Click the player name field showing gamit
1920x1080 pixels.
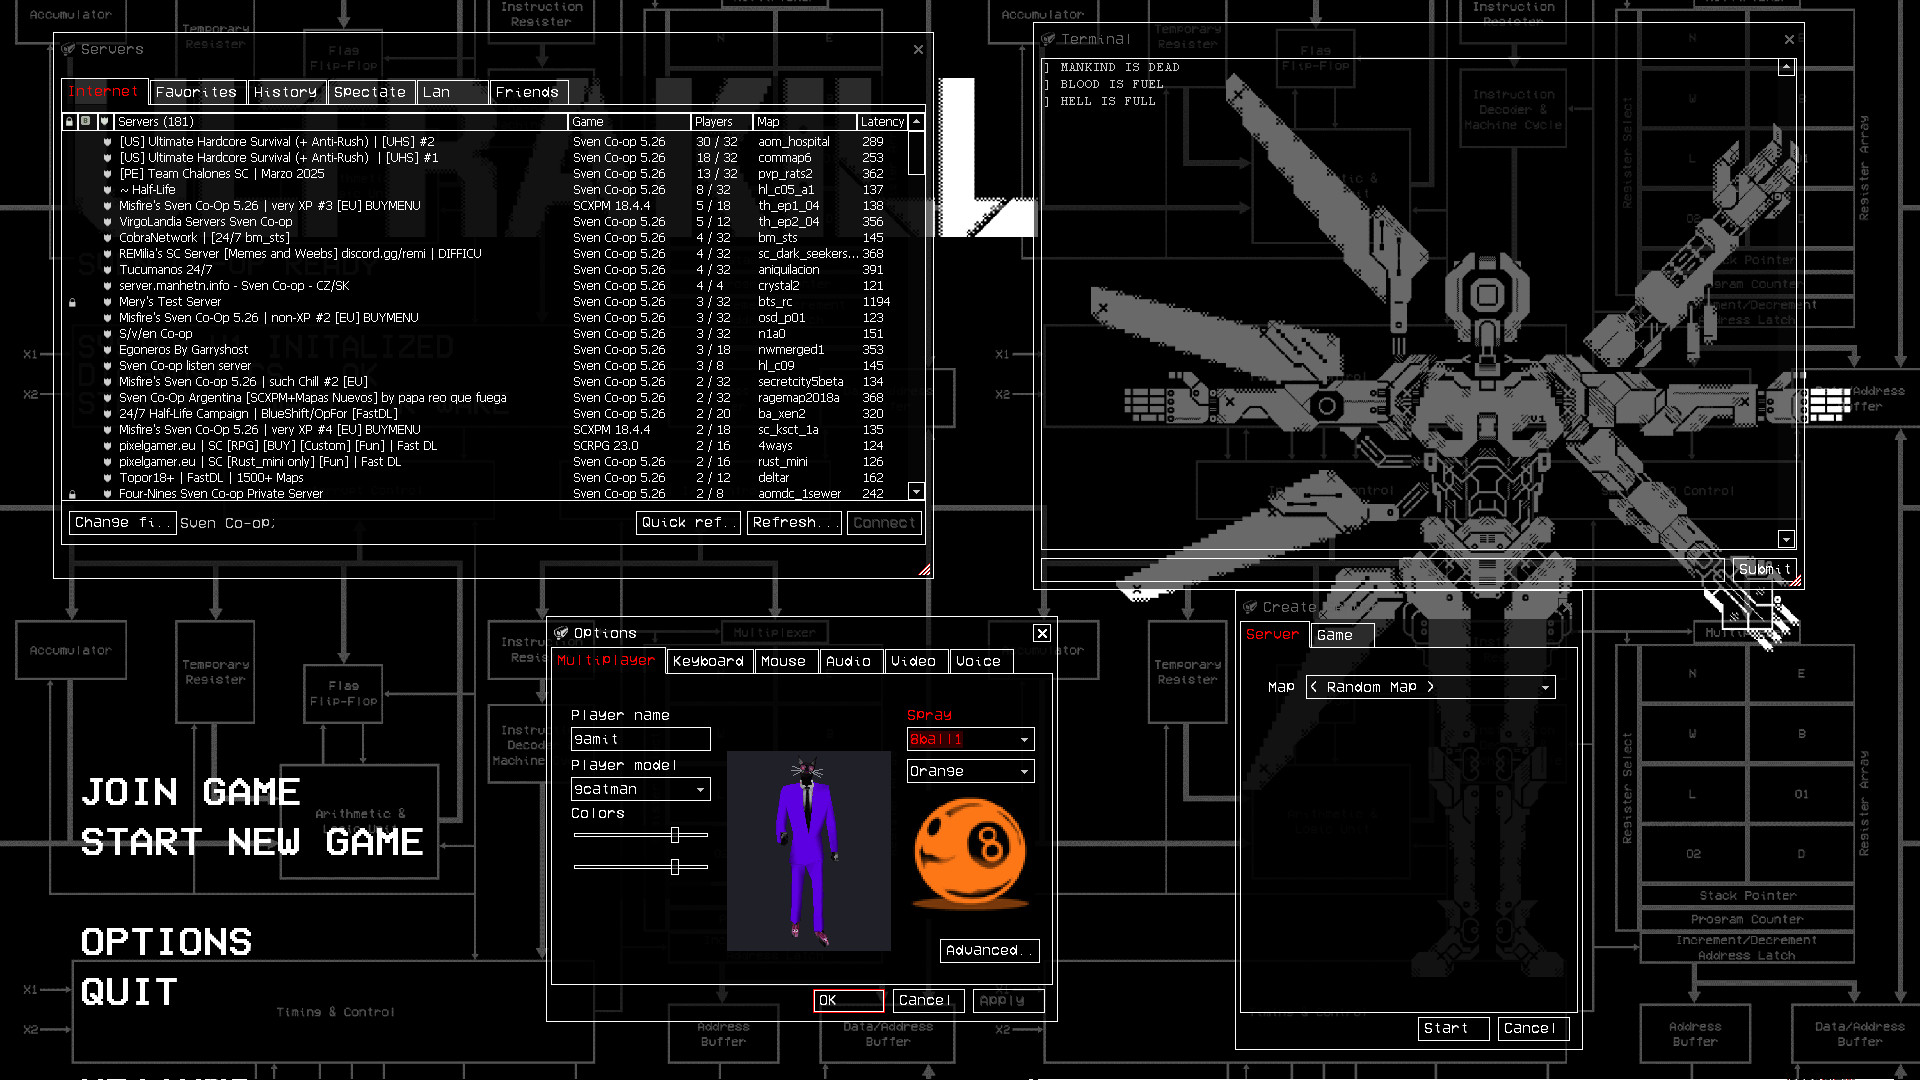coord(639,739)
